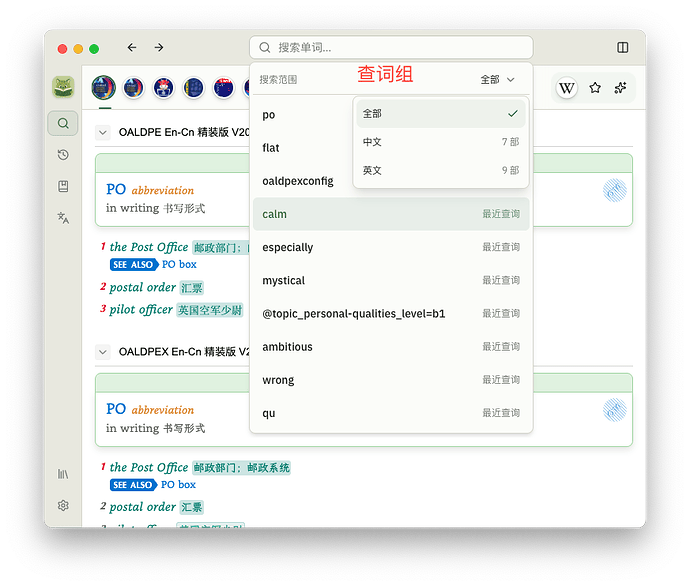Select the third dictionary avatar icon
Viewport: 690px width, 586px height.
coord(163,87)
